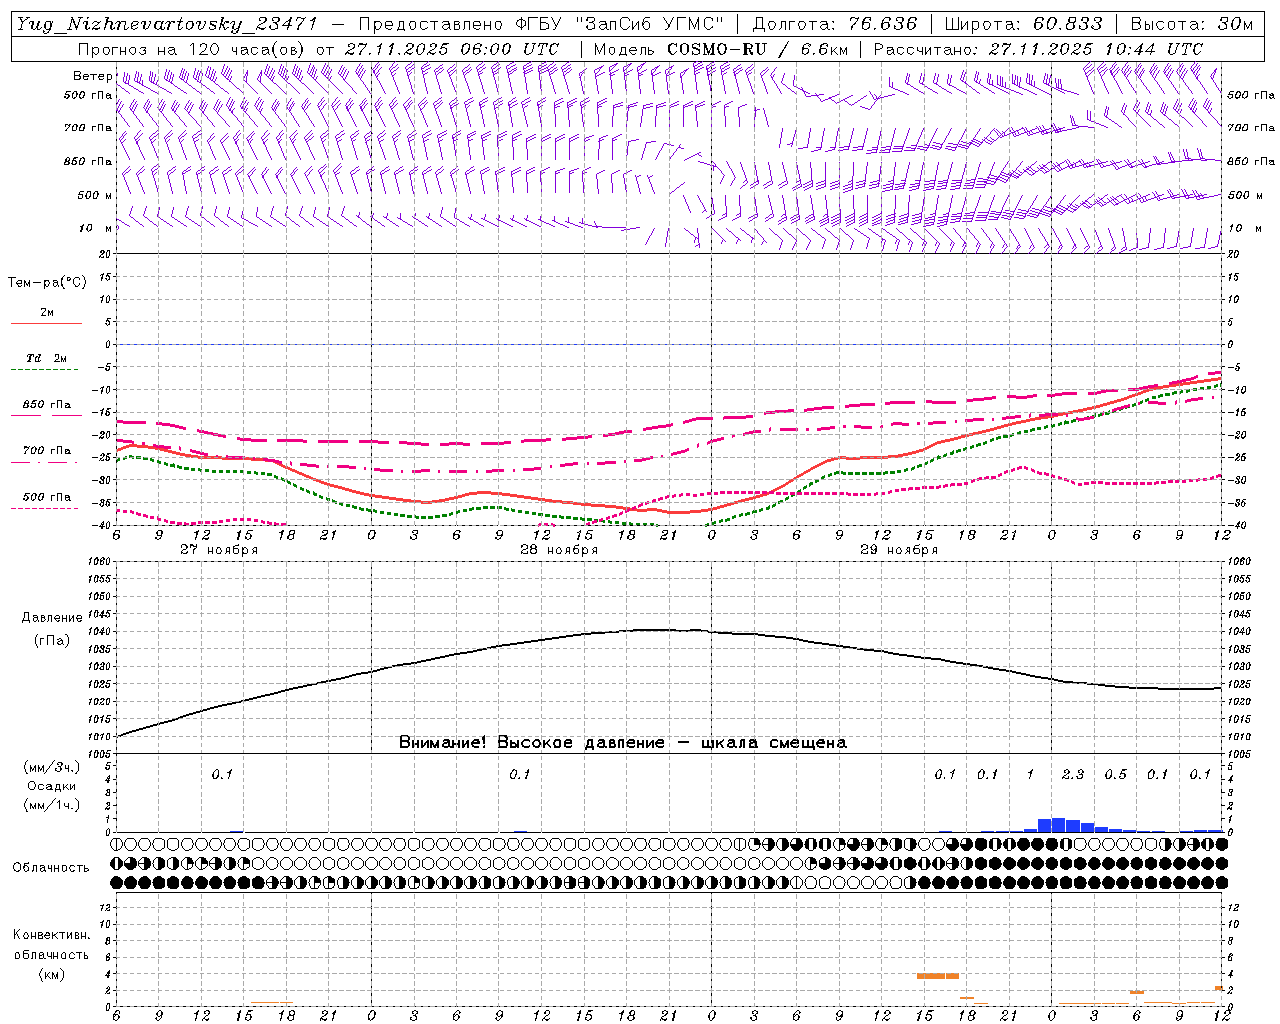
Task: Select the 10 м wind level label on left
Action: click(96, 228)
